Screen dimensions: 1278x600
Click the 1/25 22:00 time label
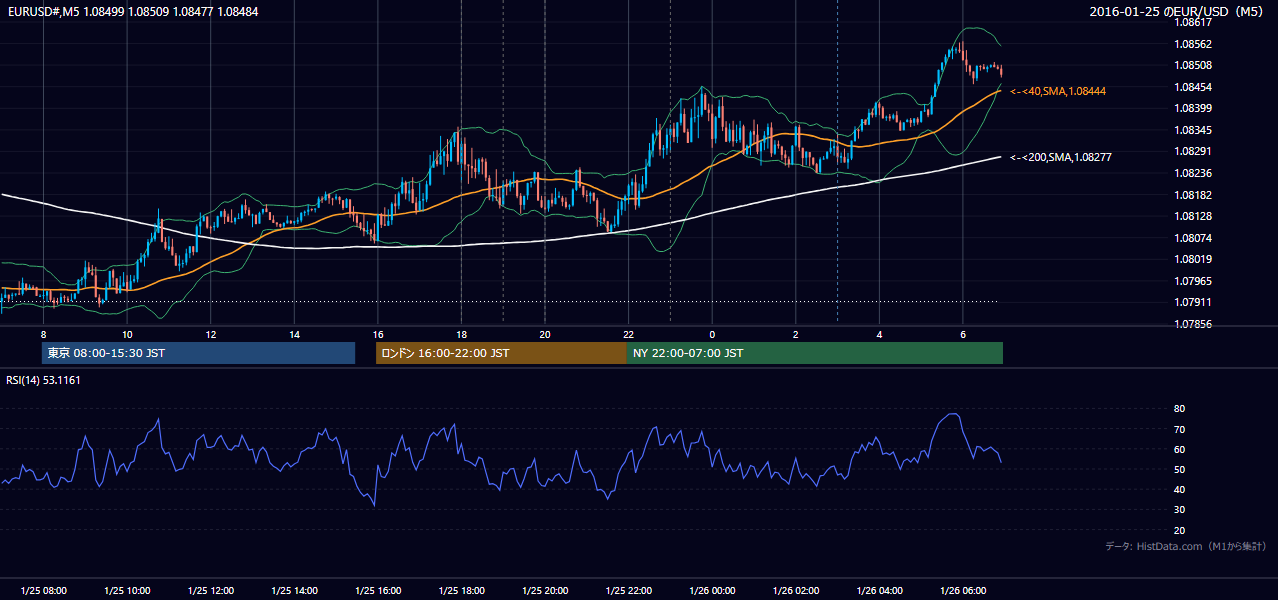coord(628,591)
